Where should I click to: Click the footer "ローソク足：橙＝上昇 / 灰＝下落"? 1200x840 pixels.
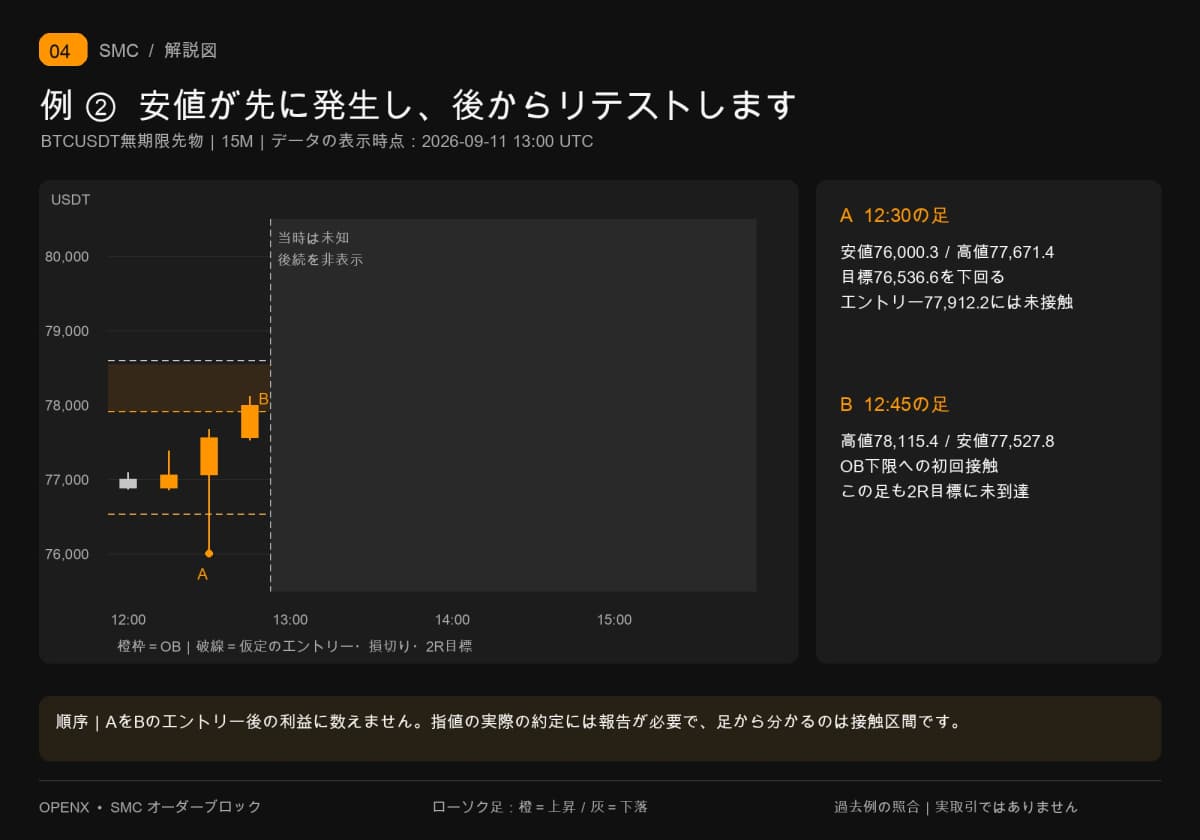540,807
